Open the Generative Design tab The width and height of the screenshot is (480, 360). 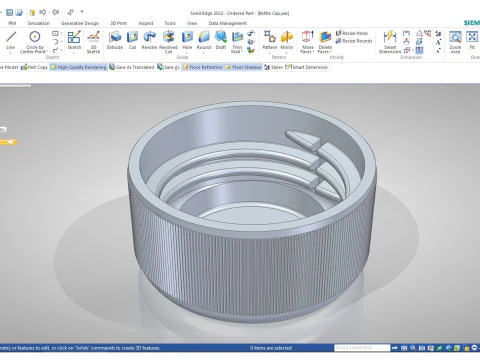click(x=80, y=23)
